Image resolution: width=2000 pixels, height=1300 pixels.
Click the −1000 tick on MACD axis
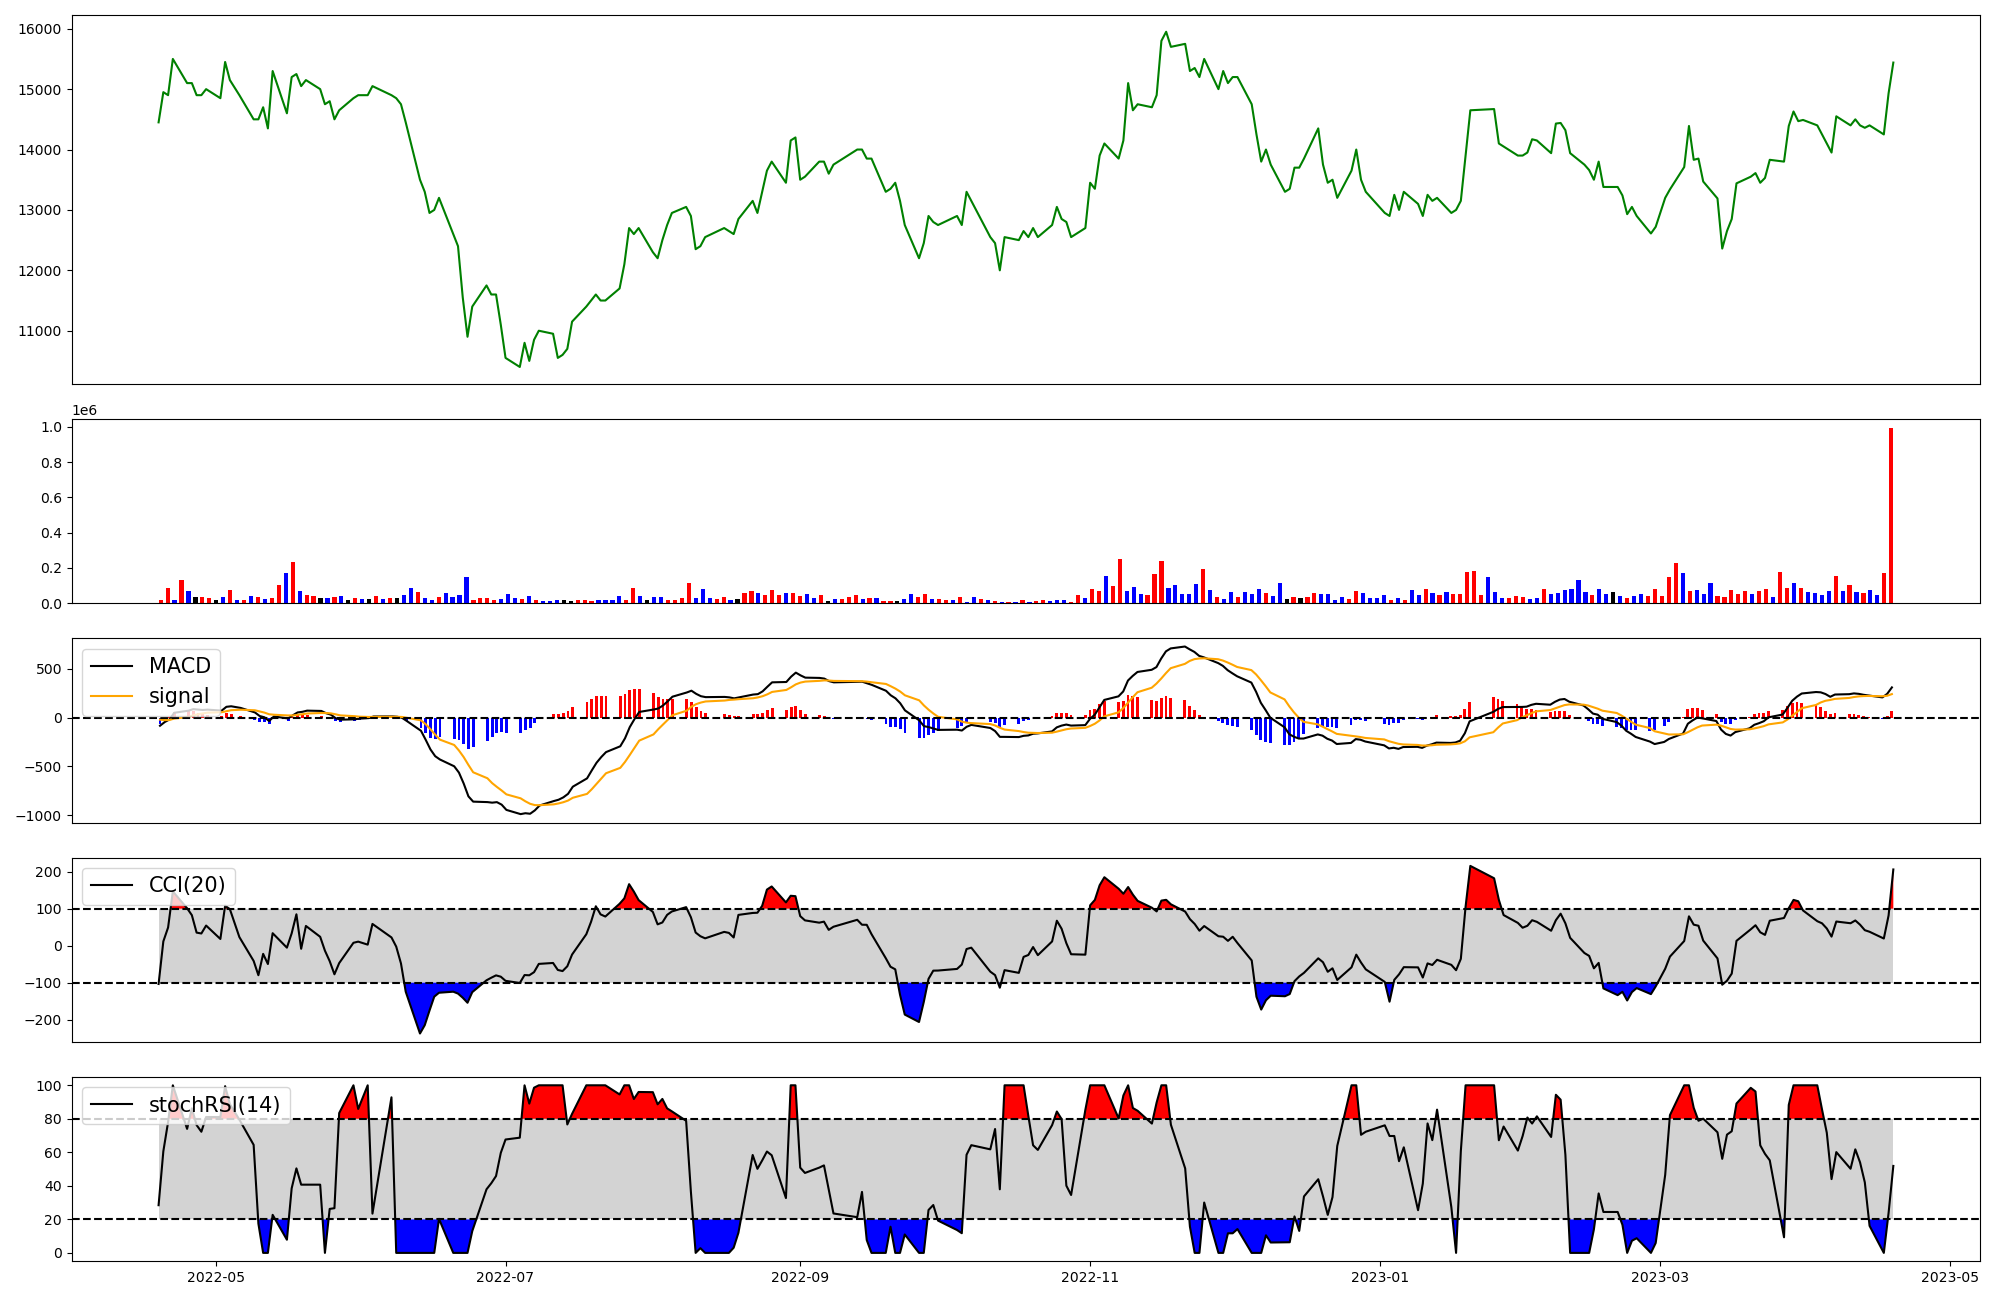click(x=38, y=816)
